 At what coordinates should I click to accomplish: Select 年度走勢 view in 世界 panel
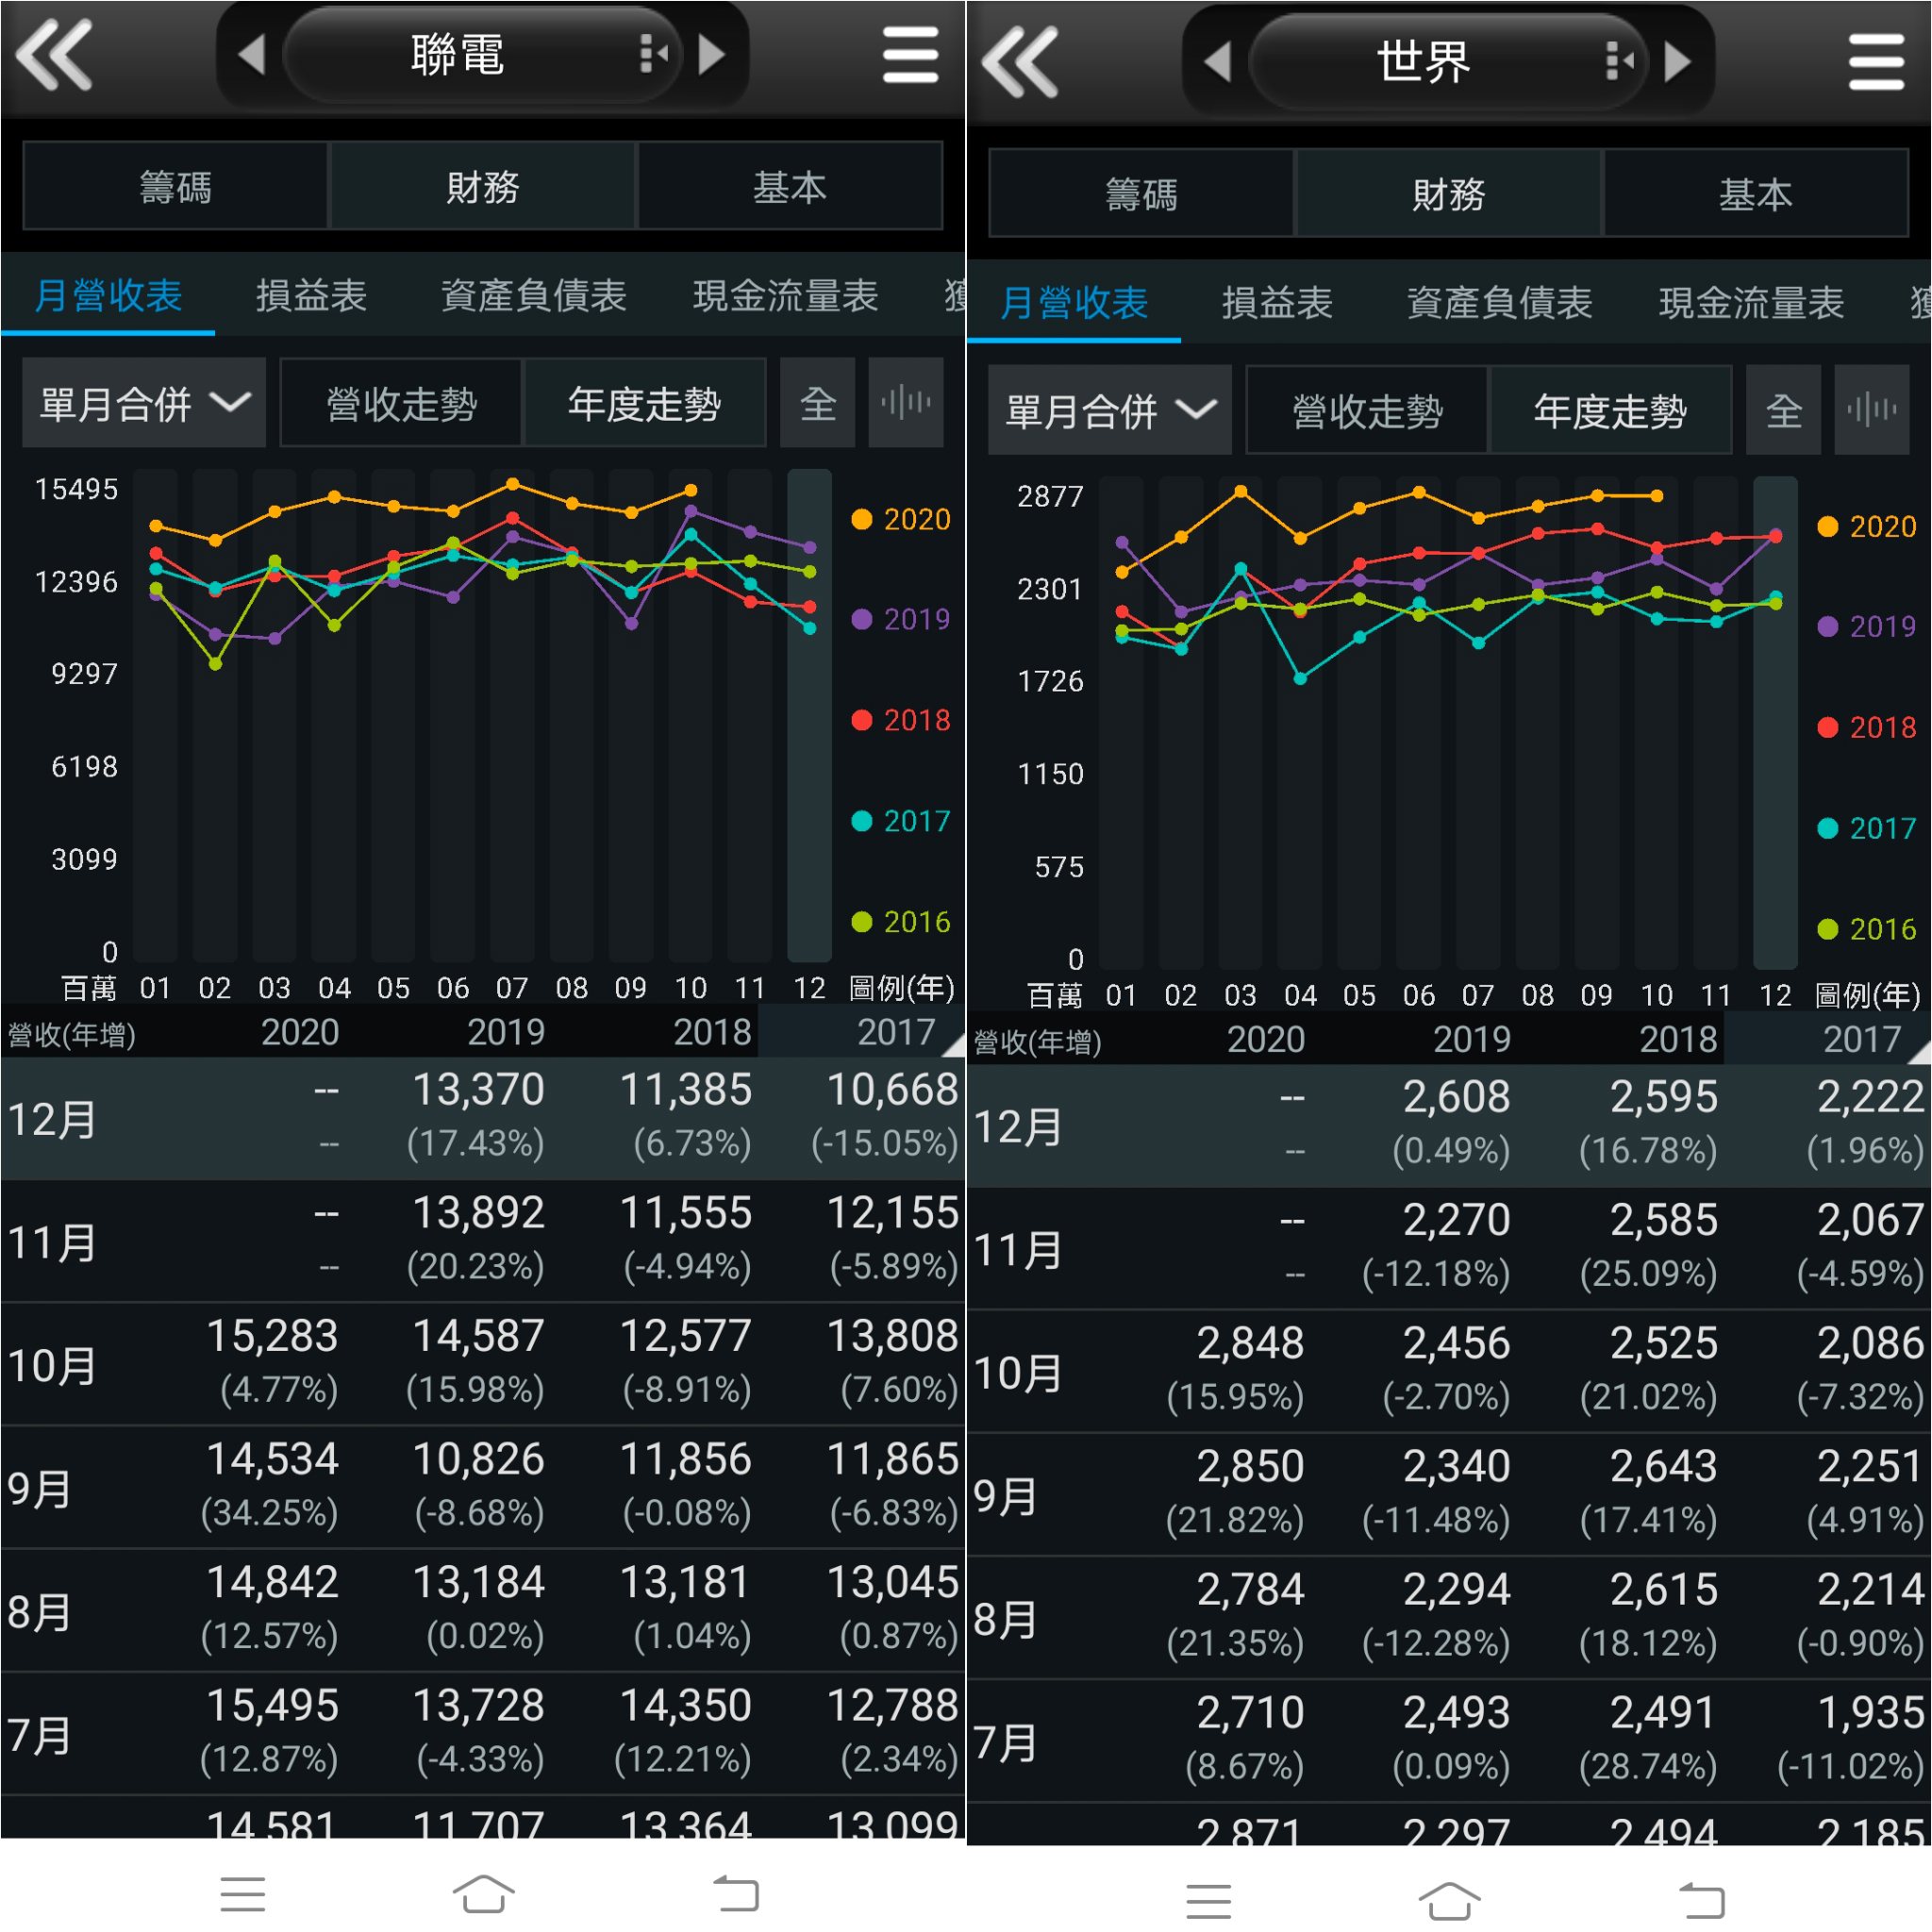coord(1609,411)
